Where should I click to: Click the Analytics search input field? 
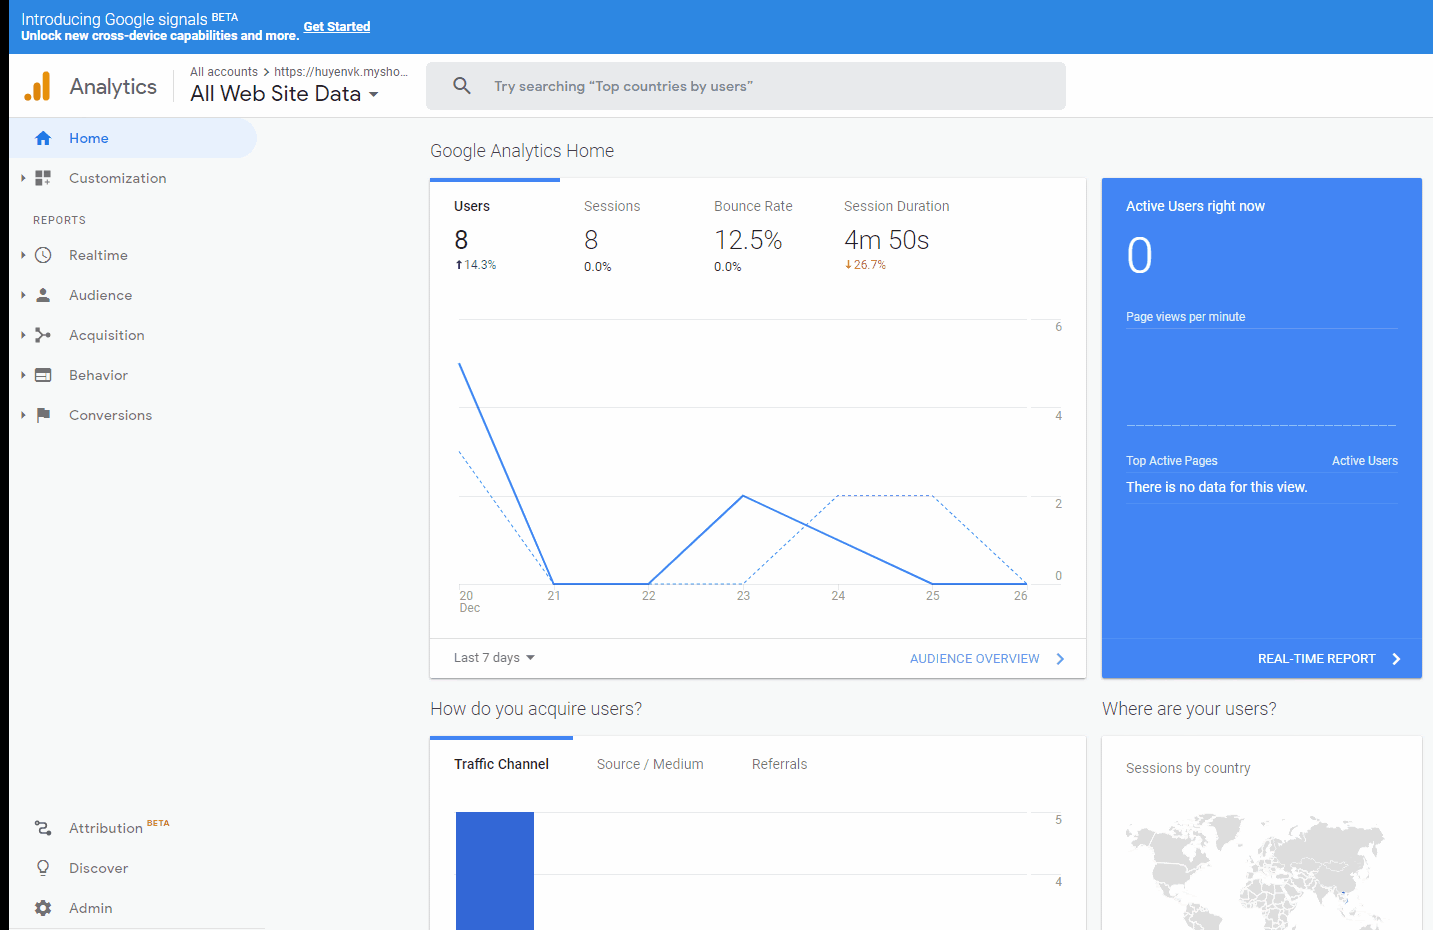746,86
